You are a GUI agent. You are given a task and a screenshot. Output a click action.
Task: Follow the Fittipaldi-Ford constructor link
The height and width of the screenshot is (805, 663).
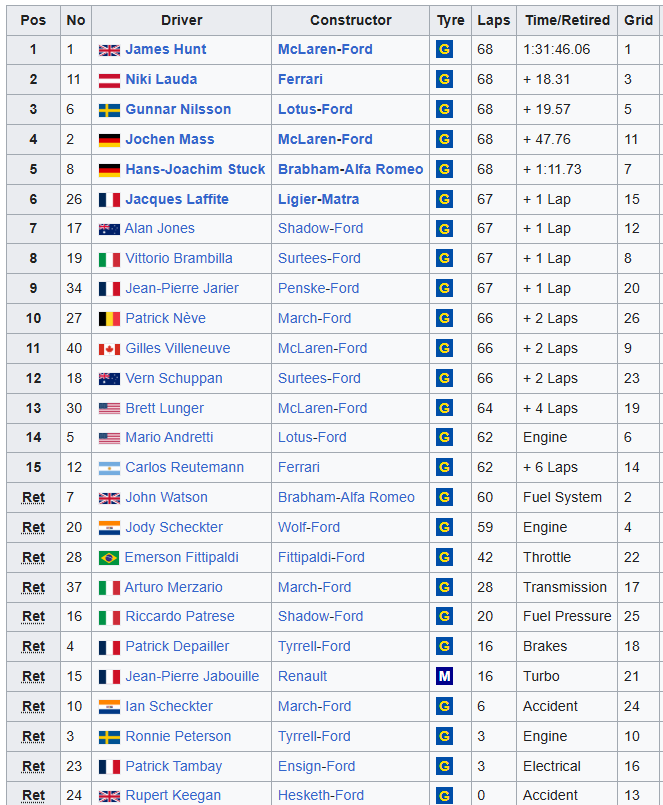[321, 557]
